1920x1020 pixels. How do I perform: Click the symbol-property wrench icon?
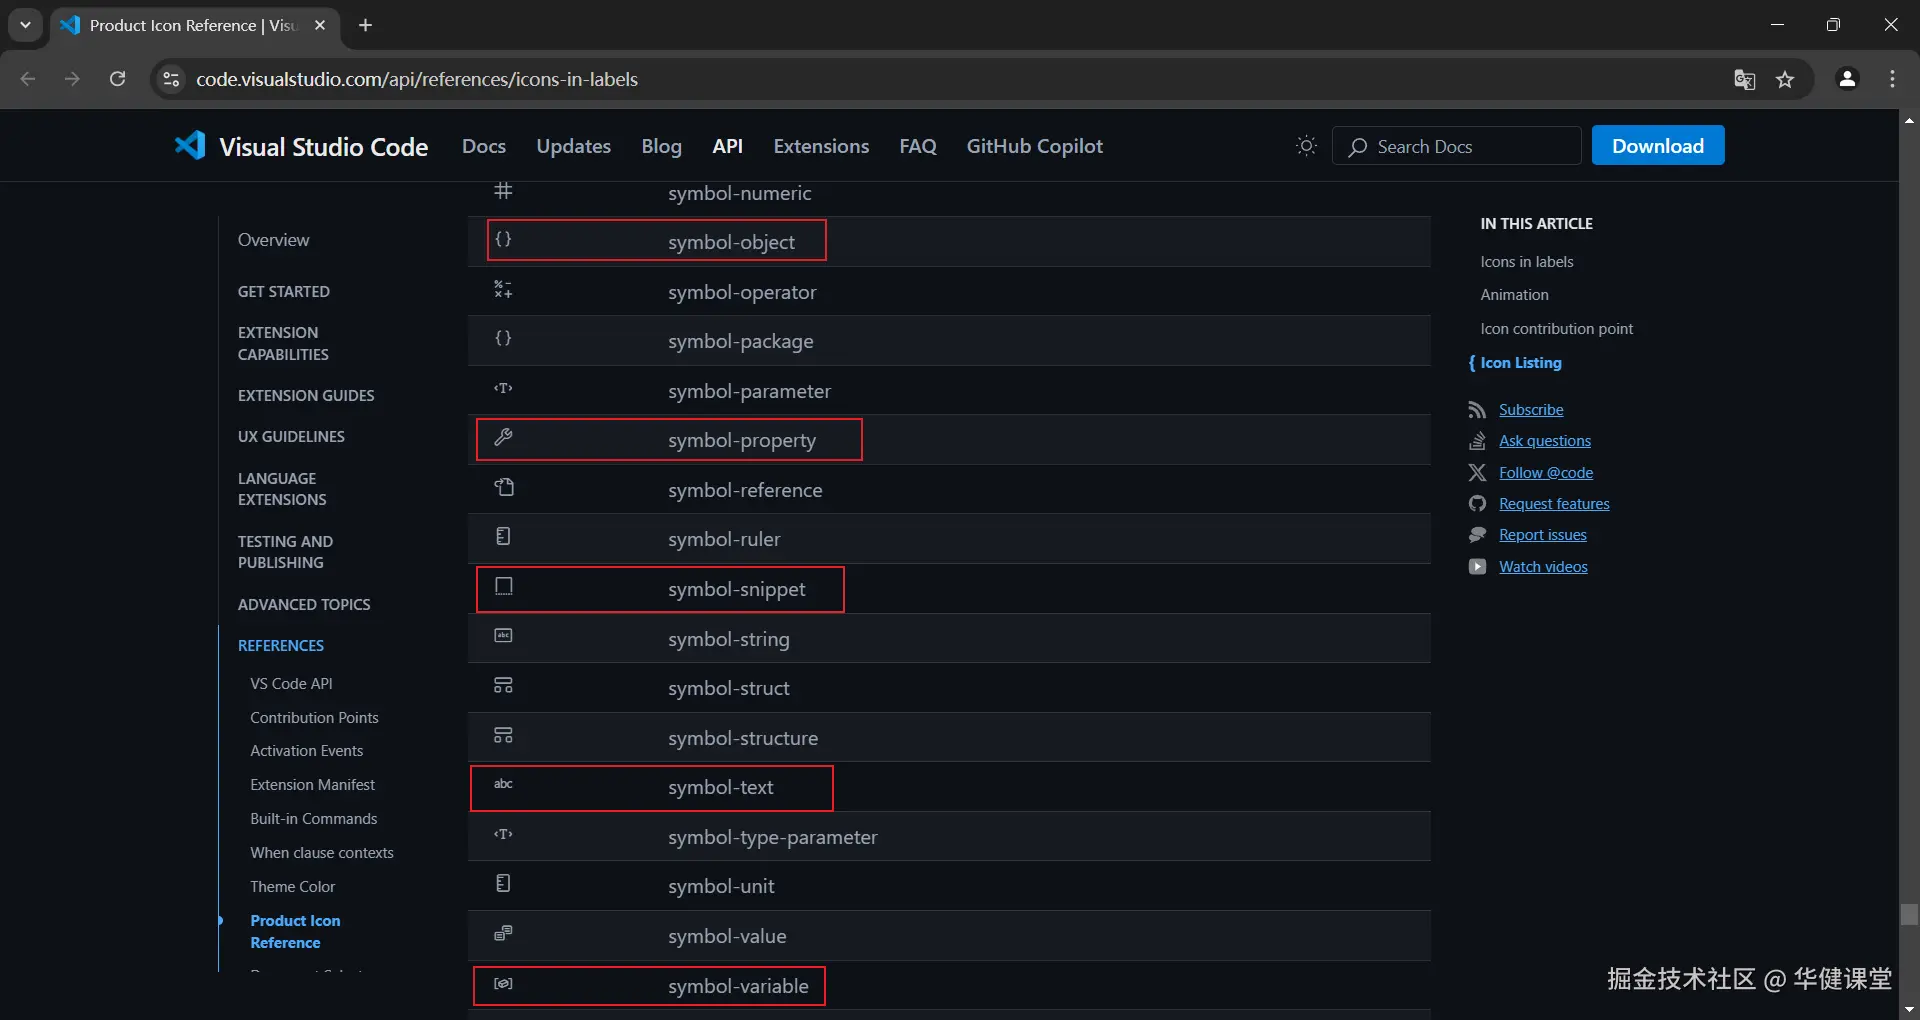pyautogui.click(x=503, y=437)
